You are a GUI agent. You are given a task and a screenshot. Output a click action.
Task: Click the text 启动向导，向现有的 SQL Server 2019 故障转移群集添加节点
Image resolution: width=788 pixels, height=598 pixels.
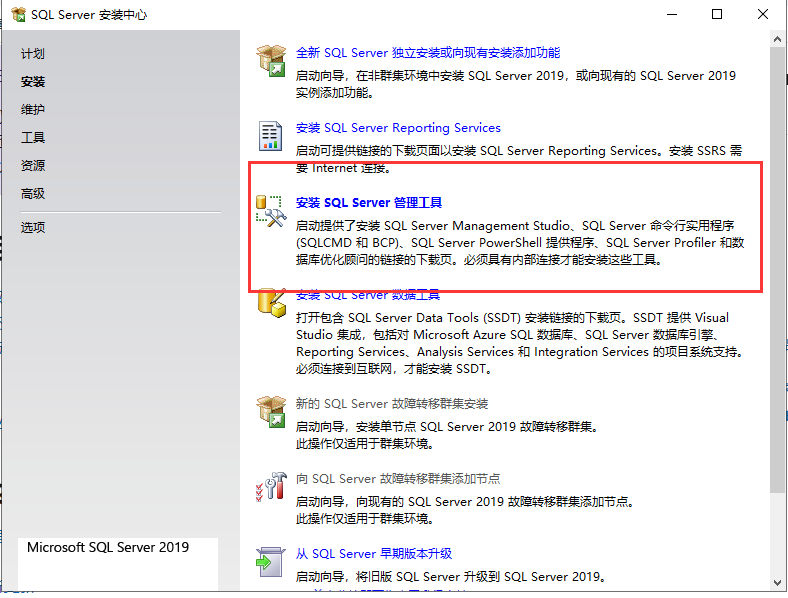pos(465,502)
